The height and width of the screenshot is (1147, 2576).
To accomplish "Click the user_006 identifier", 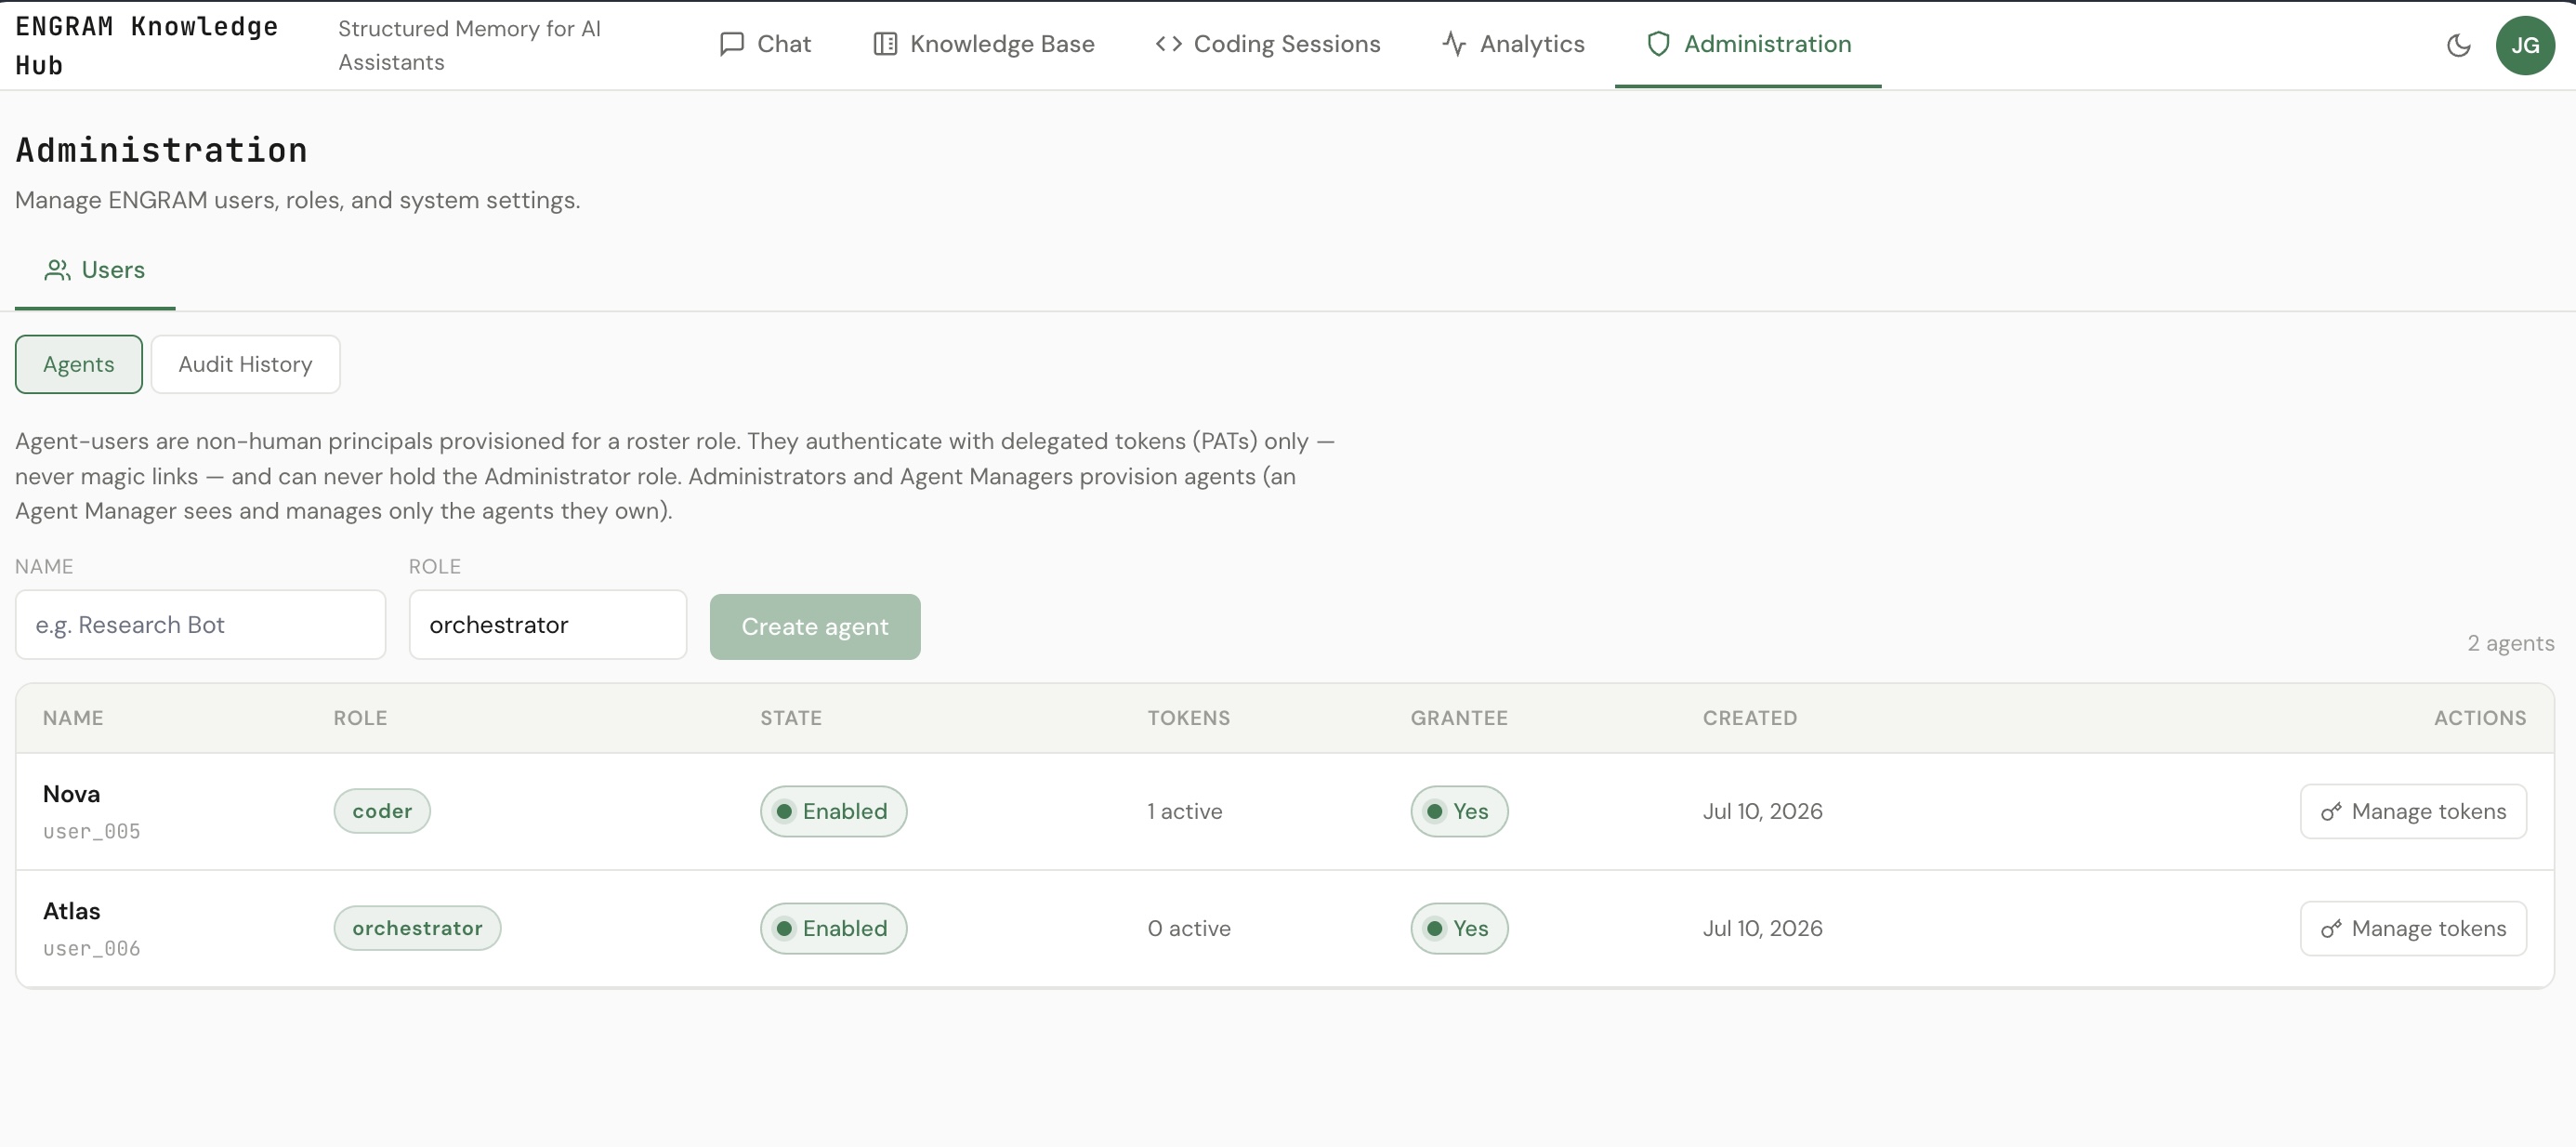I will click(x=92, y=949).
